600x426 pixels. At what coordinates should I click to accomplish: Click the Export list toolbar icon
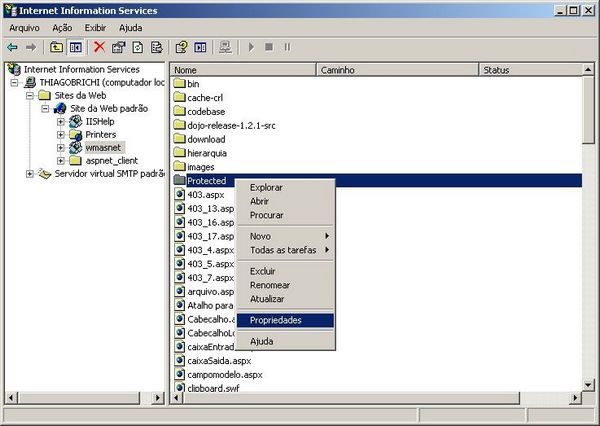[157, 47]
